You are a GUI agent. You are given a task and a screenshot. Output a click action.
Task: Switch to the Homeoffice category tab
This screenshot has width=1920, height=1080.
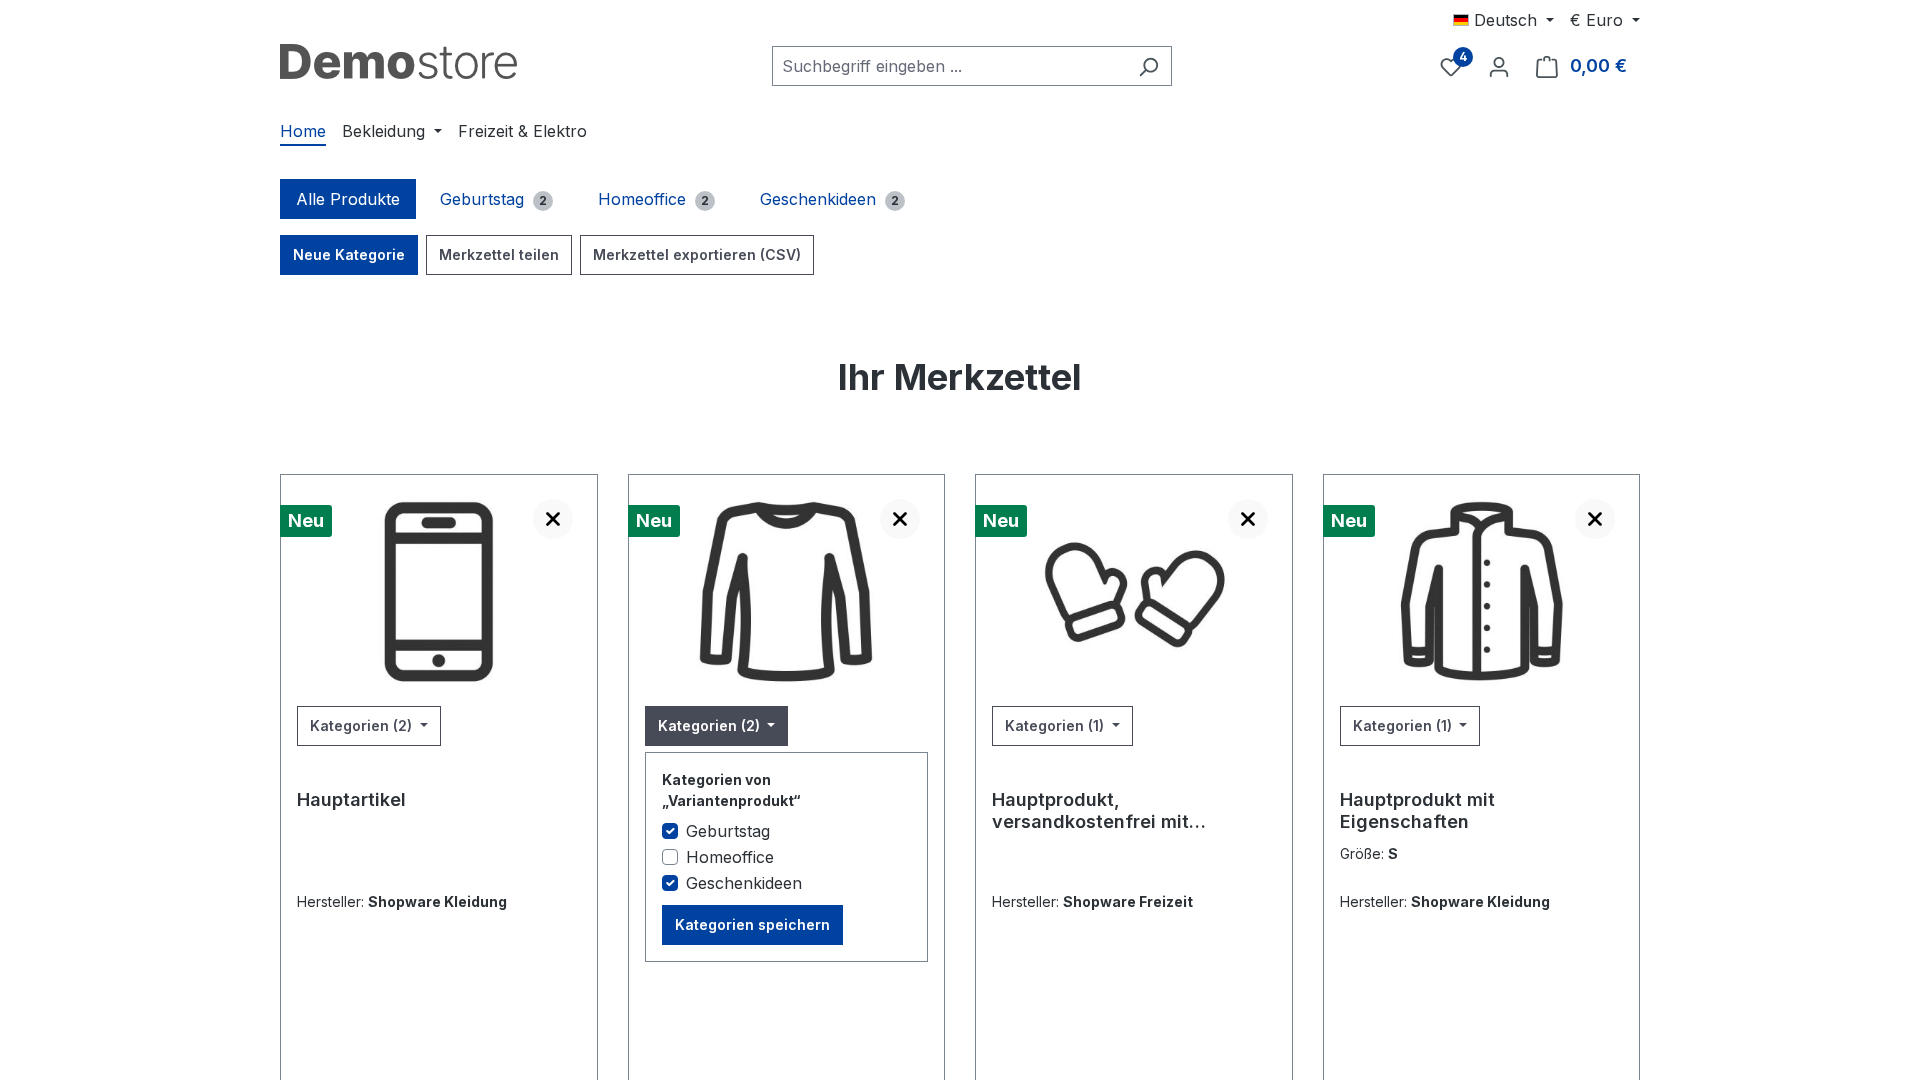[656, 199]
